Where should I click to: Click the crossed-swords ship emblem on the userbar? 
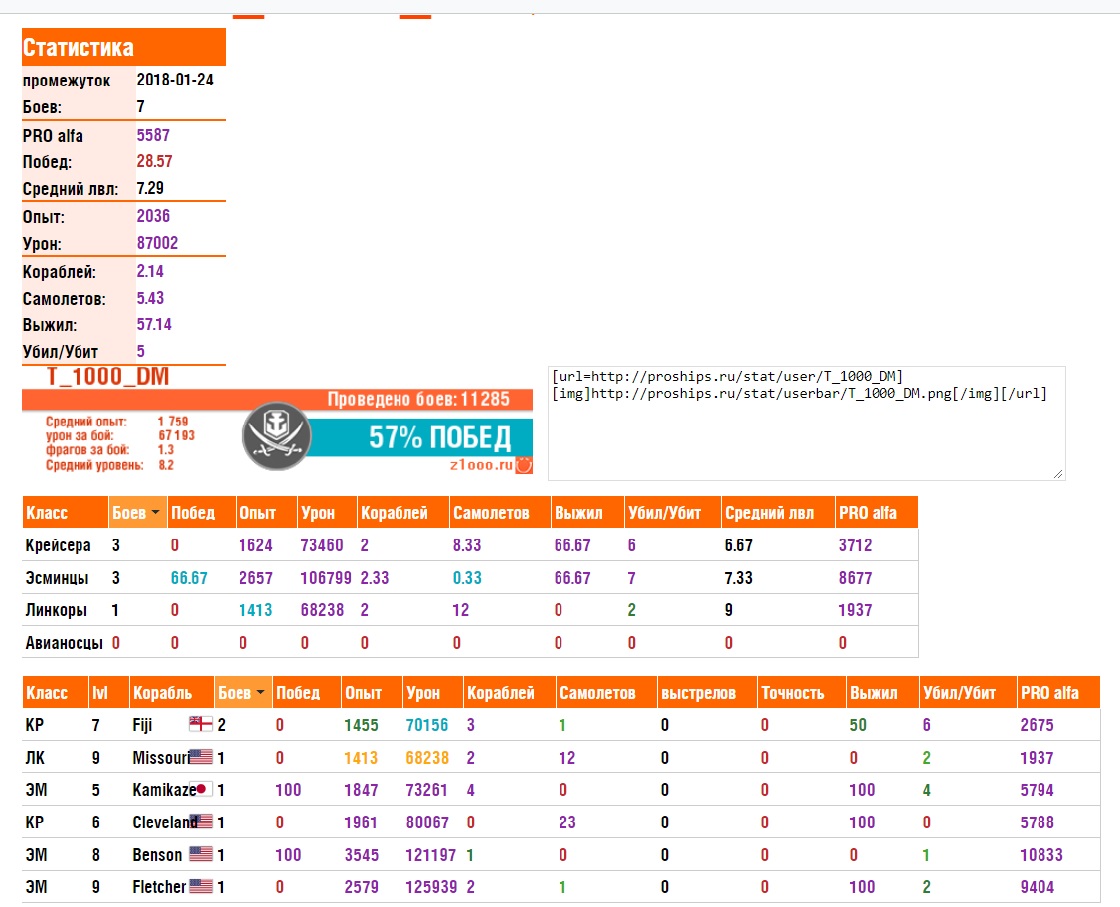pyautogui.click(x=276, y=436)
